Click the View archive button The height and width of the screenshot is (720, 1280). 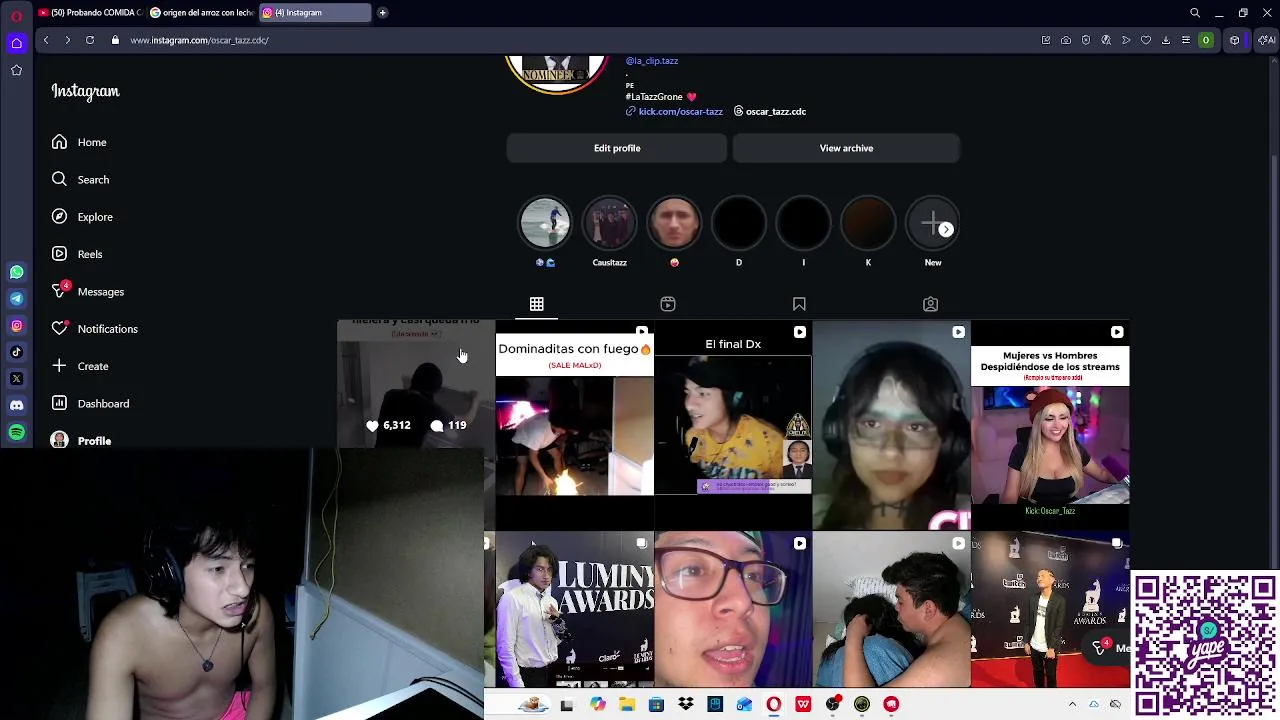pos(846,148)
